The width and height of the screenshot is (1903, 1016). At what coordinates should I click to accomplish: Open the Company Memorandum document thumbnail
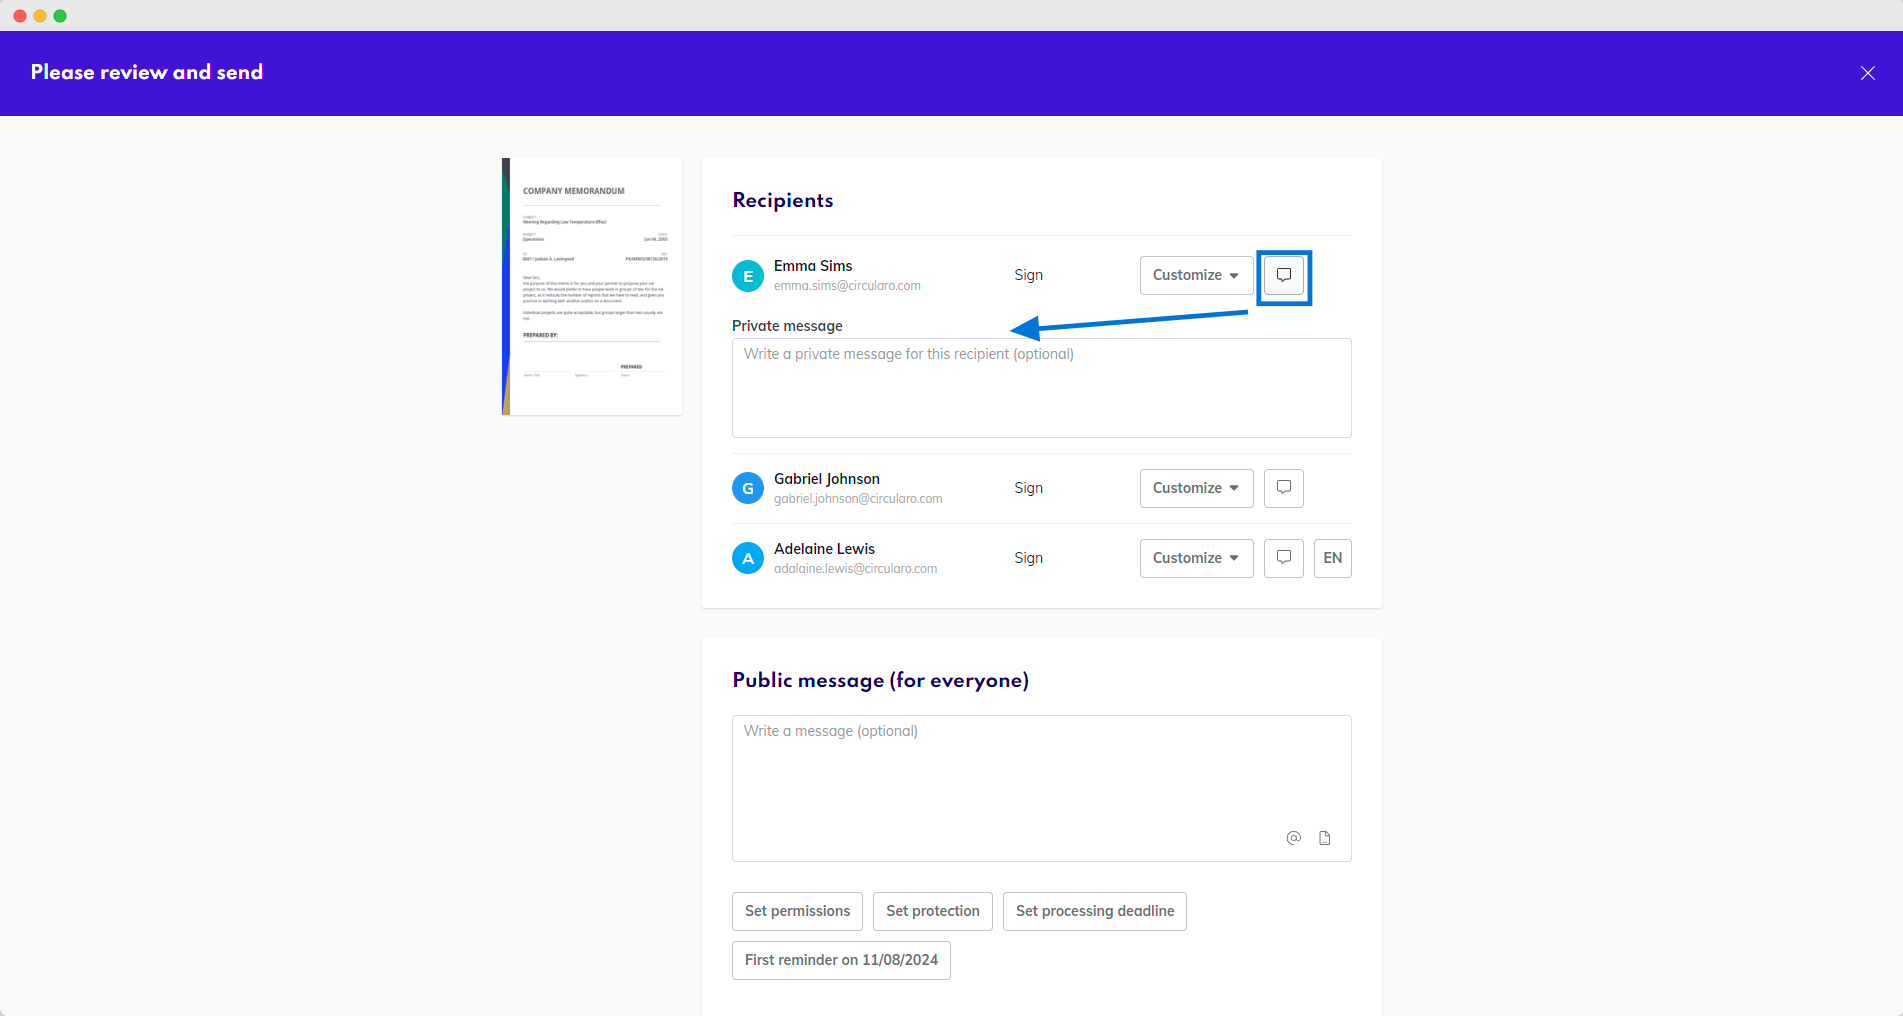(x=593, y=286)
